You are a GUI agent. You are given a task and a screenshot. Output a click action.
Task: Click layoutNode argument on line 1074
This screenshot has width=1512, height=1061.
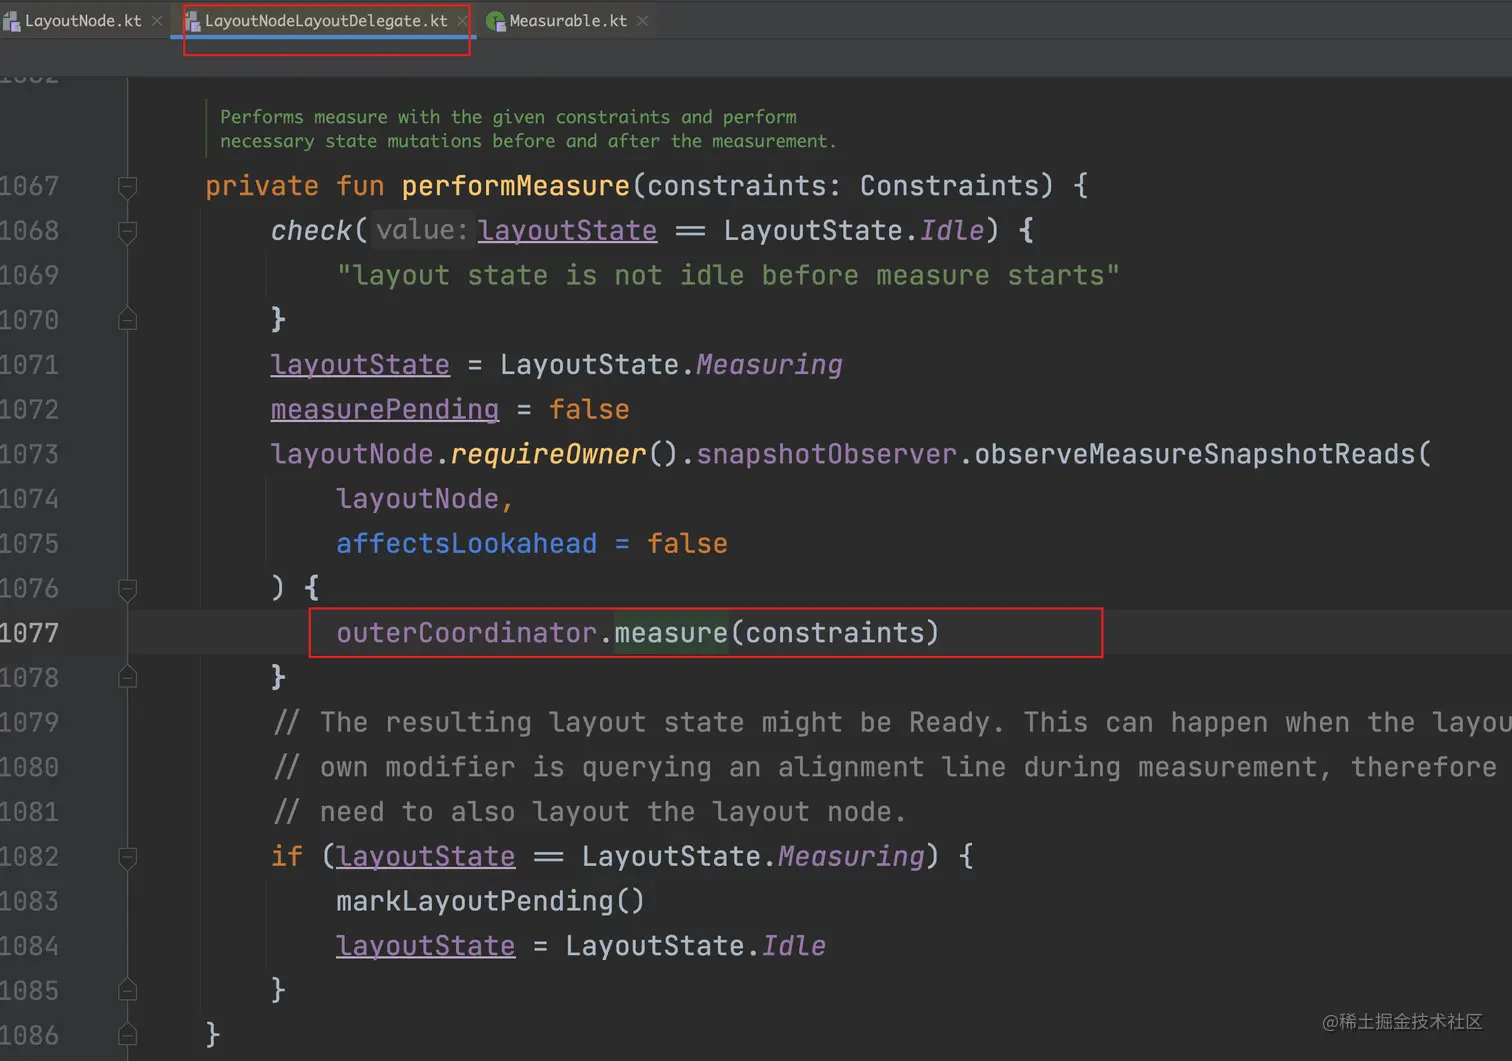pyautogui.click(x=417, y=499)
